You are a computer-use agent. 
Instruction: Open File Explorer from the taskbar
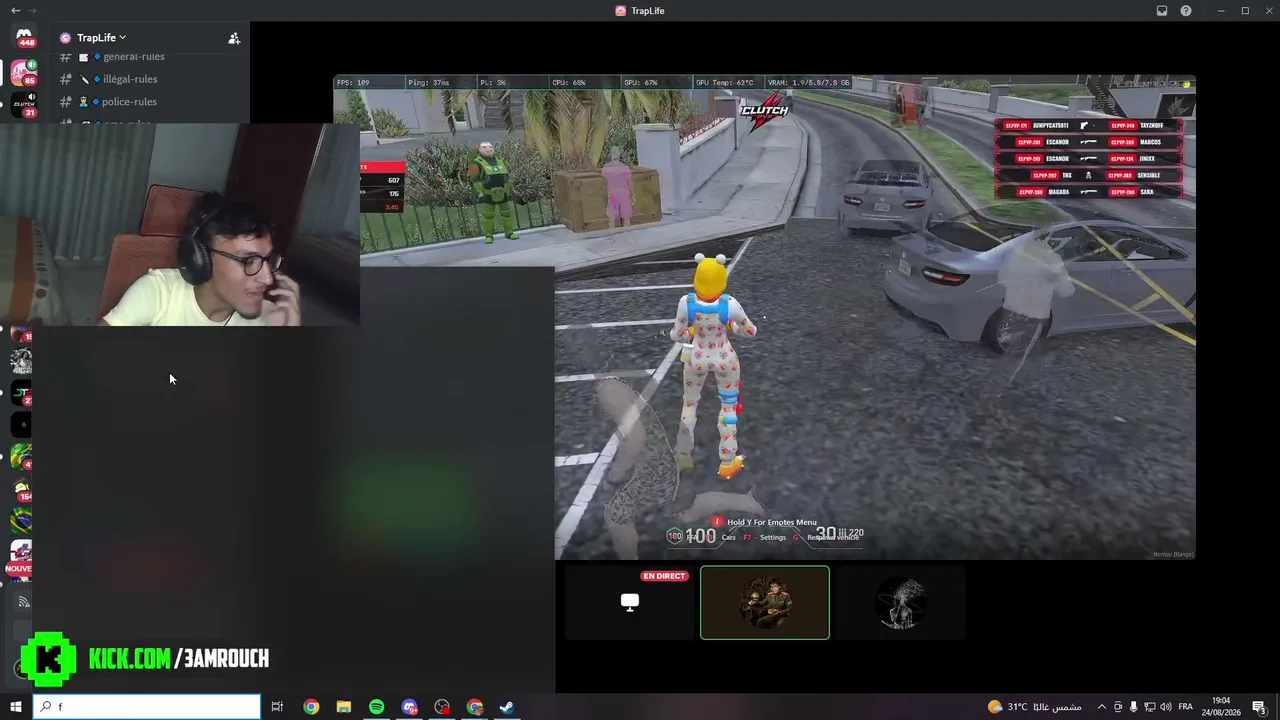(343, 707)
